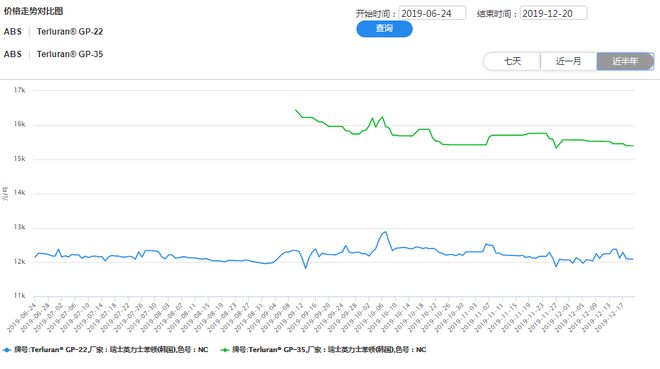Click the 13k y-axis label
660x369 pixels.
click(x=19, y=227)
